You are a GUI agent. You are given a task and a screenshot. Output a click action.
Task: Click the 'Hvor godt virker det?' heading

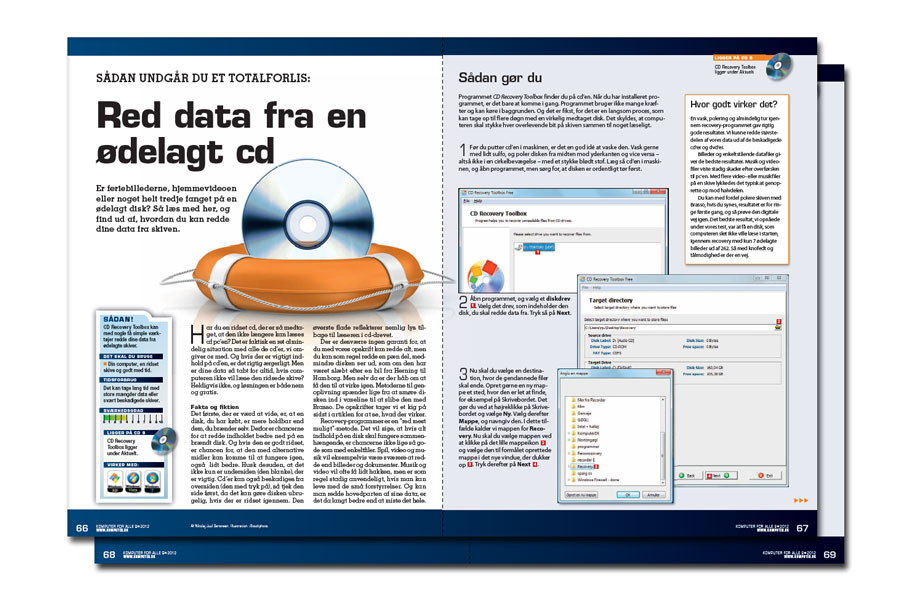coord(733,104)
